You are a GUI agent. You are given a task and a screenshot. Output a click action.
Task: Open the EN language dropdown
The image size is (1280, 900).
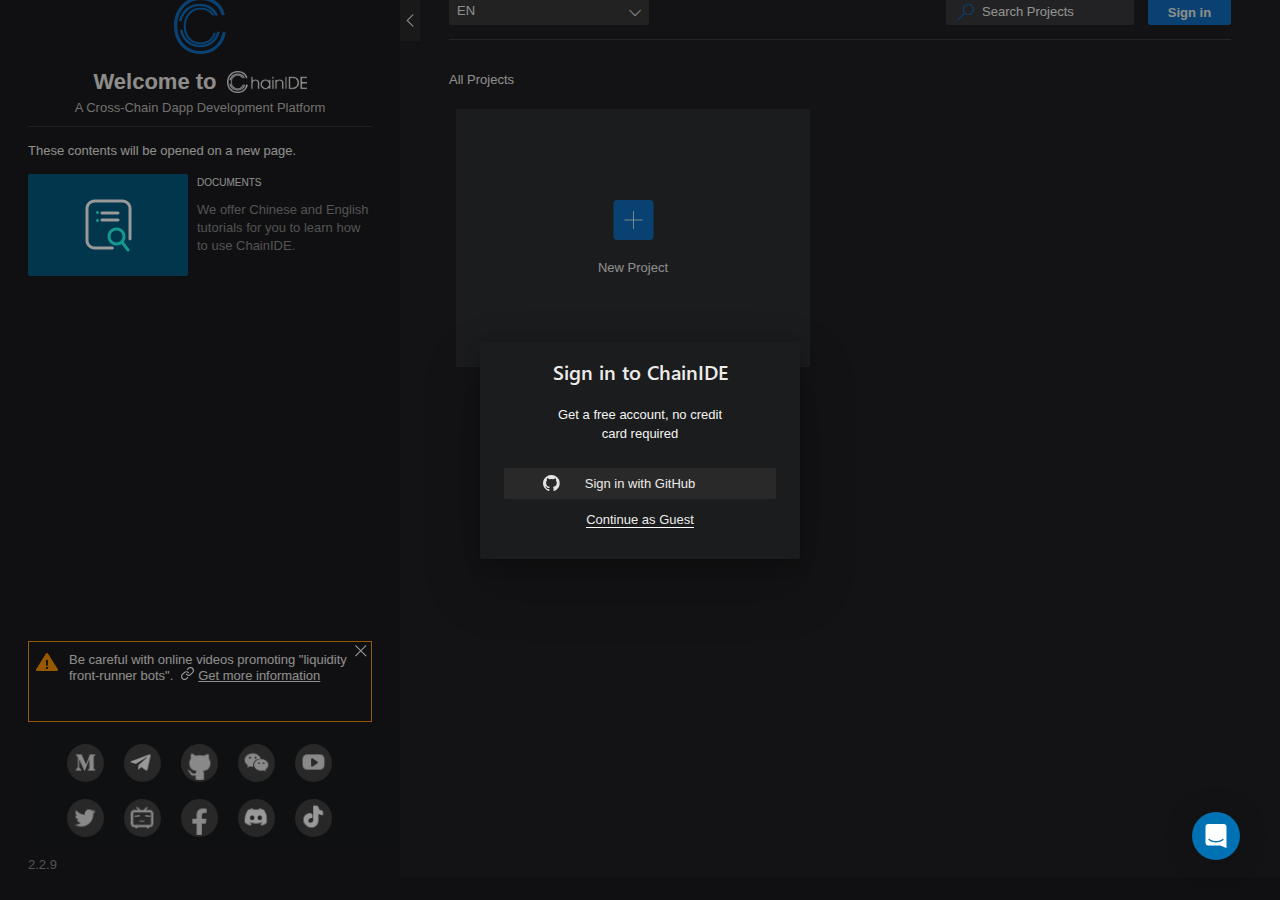549,12
